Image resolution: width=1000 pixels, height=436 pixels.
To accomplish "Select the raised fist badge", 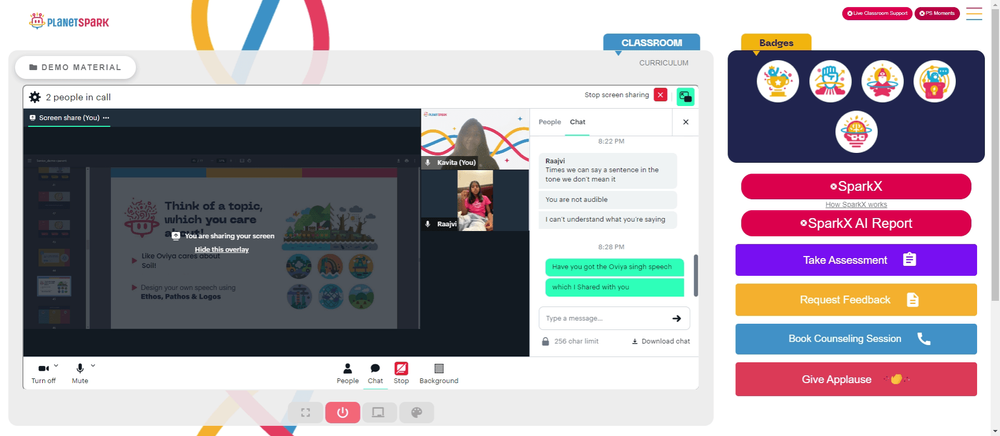I will pyautogui.click(x=830, y=81).
